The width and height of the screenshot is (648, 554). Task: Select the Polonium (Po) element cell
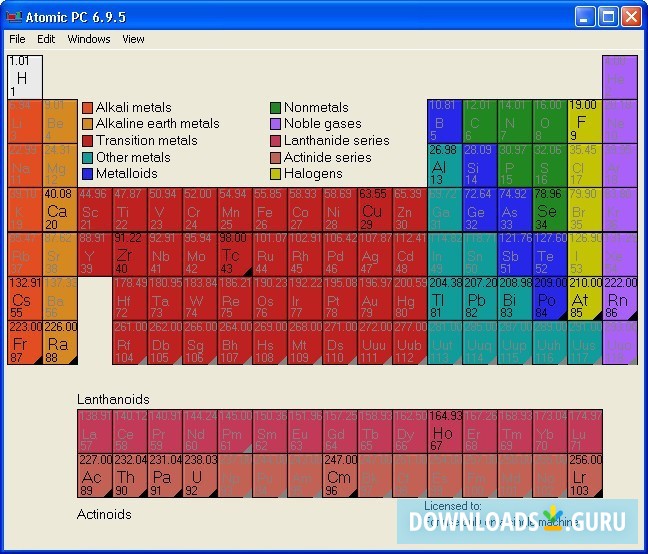tap(550, 298)
